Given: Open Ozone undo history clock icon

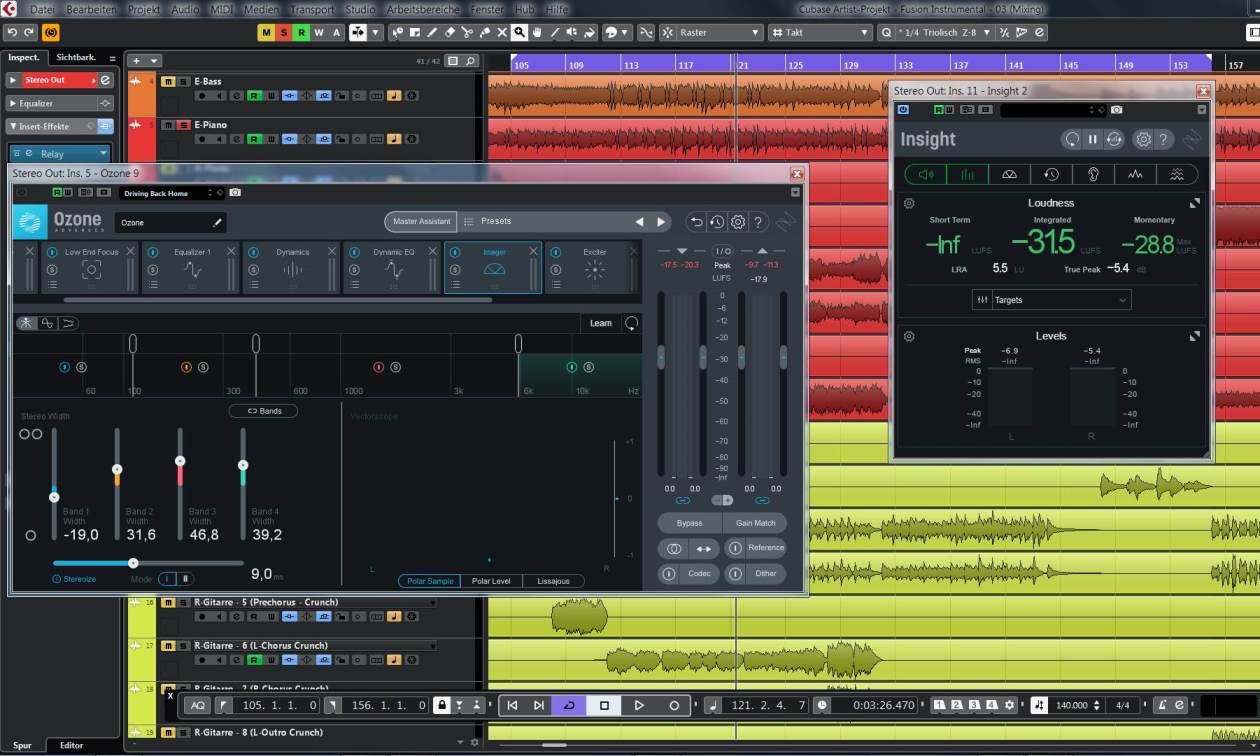Looking at the screenshot, I should tap(717, 222).
